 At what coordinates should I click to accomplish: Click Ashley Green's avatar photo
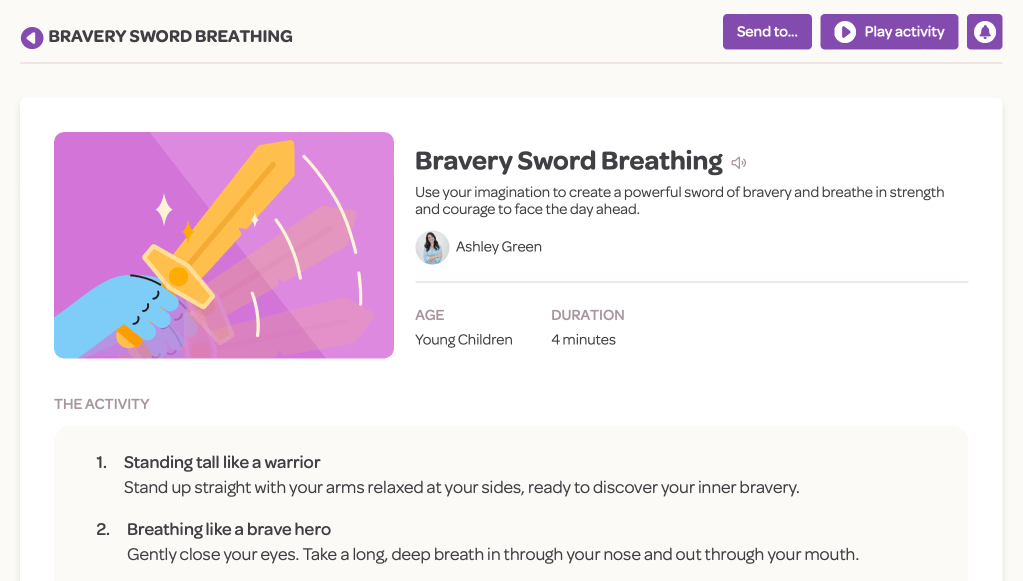coord(432,247)
